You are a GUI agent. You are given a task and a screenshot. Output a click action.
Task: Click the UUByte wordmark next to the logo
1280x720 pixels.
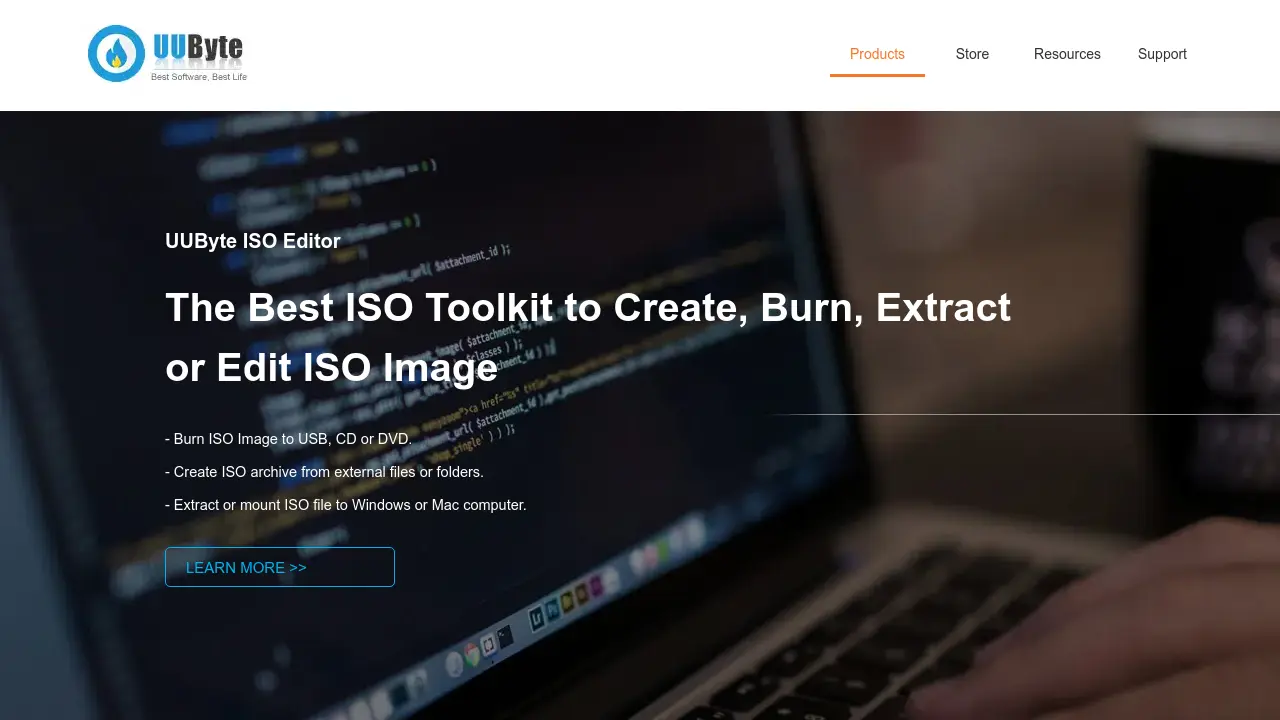click(x=197, y=46)
